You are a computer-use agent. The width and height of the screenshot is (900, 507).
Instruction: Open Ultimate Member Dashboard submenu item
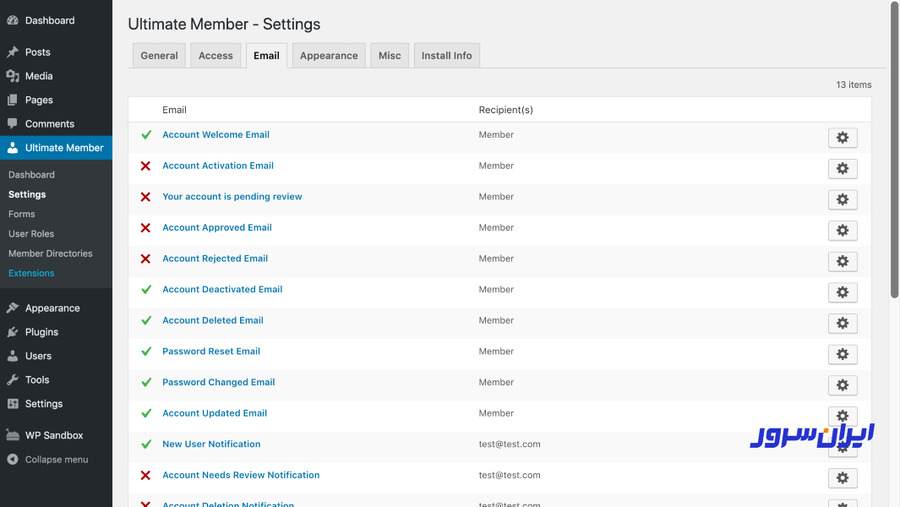click(32, 175)
